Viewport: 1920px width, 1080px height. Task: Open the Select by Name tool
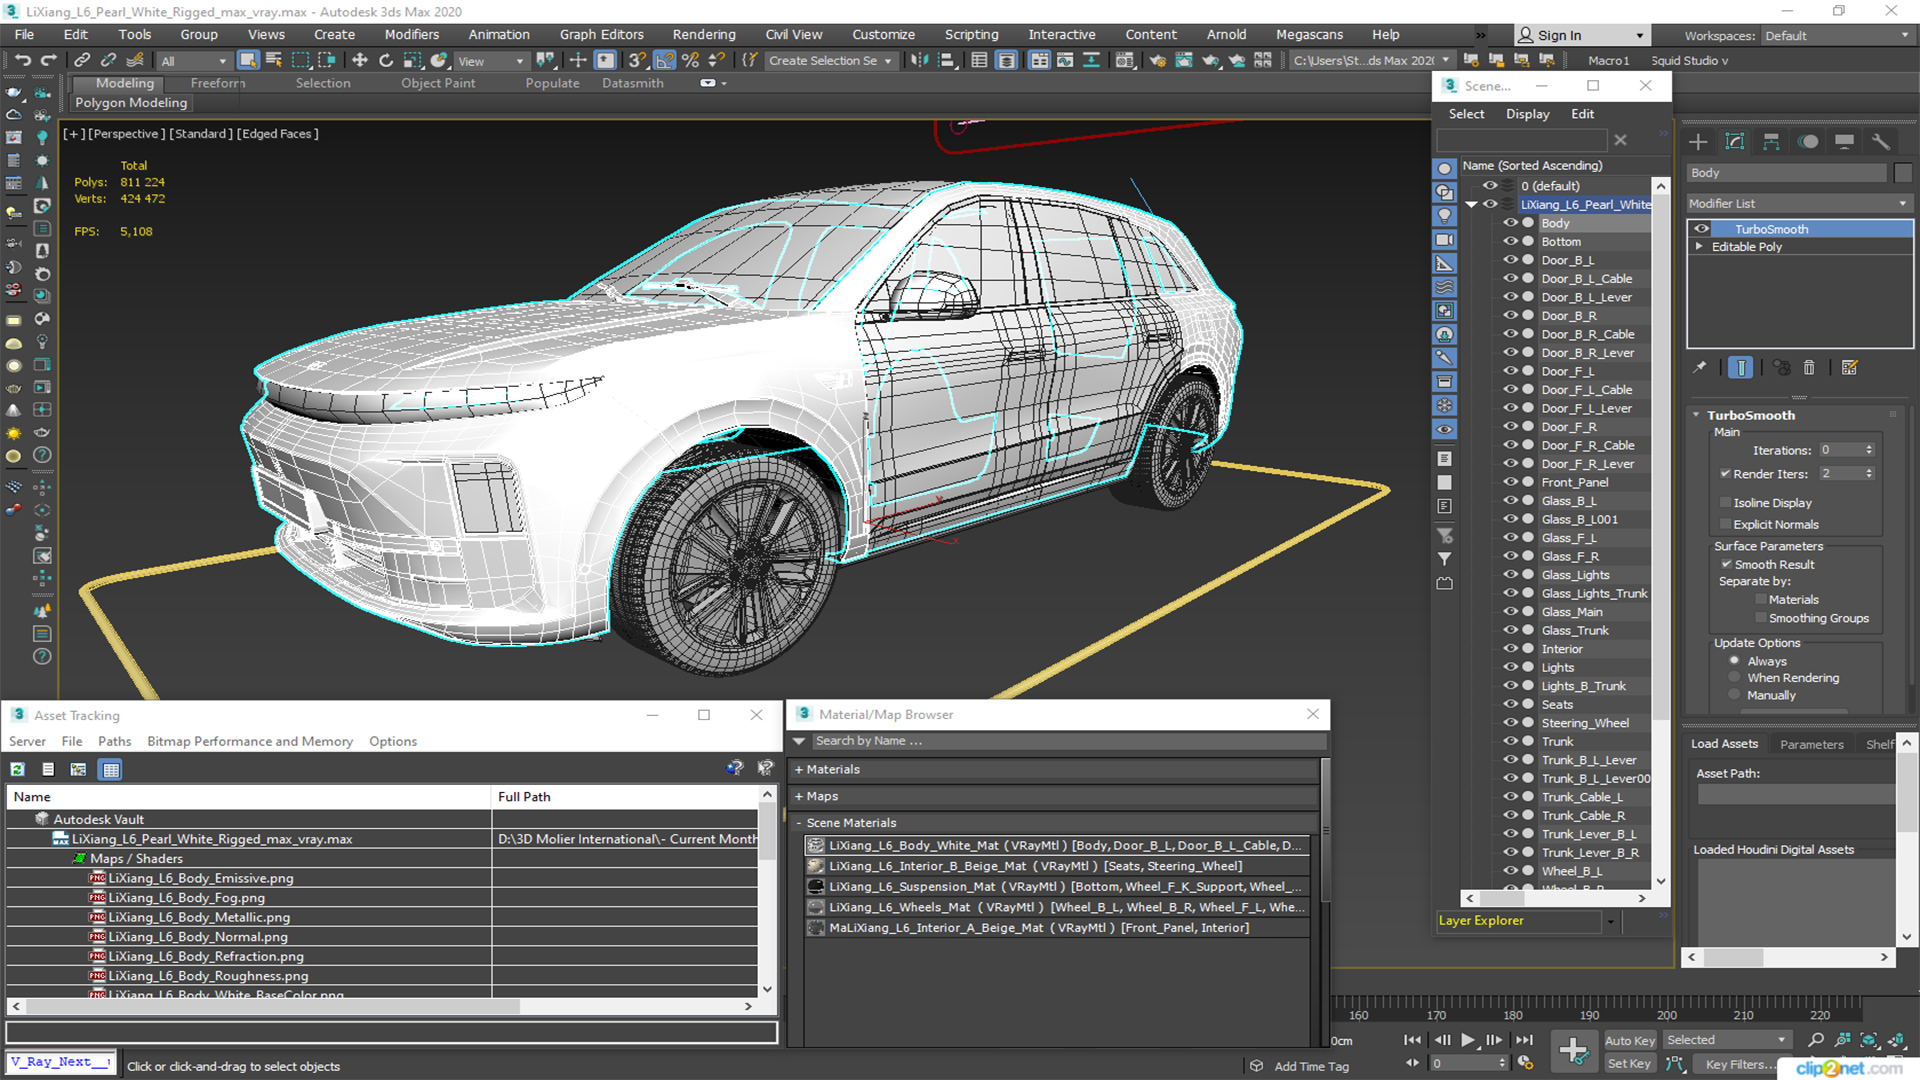tap(274, 60)
